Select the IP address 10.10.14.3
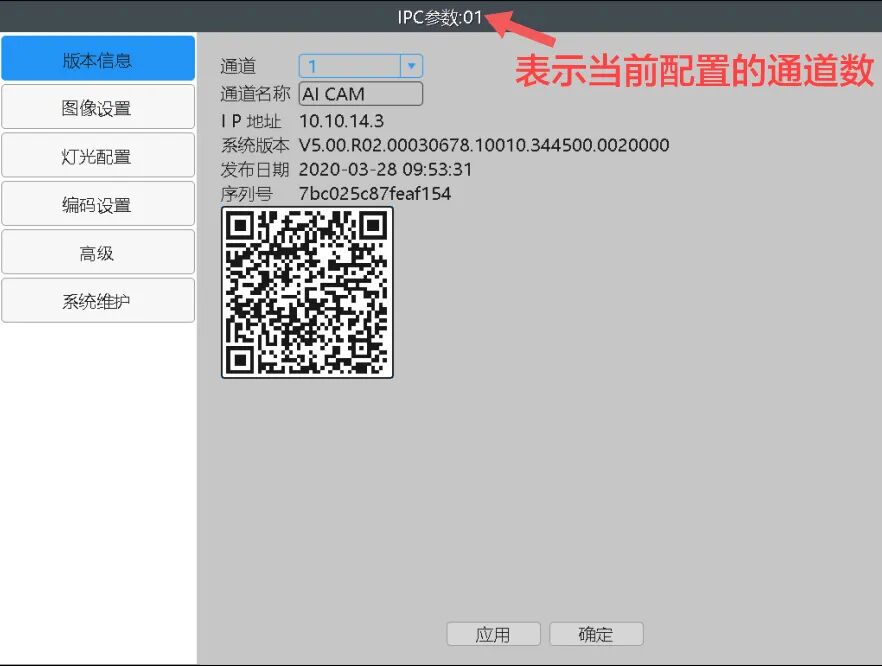This screenshot has height=666, width=882. pyautogui.click(x=341, y=121)
